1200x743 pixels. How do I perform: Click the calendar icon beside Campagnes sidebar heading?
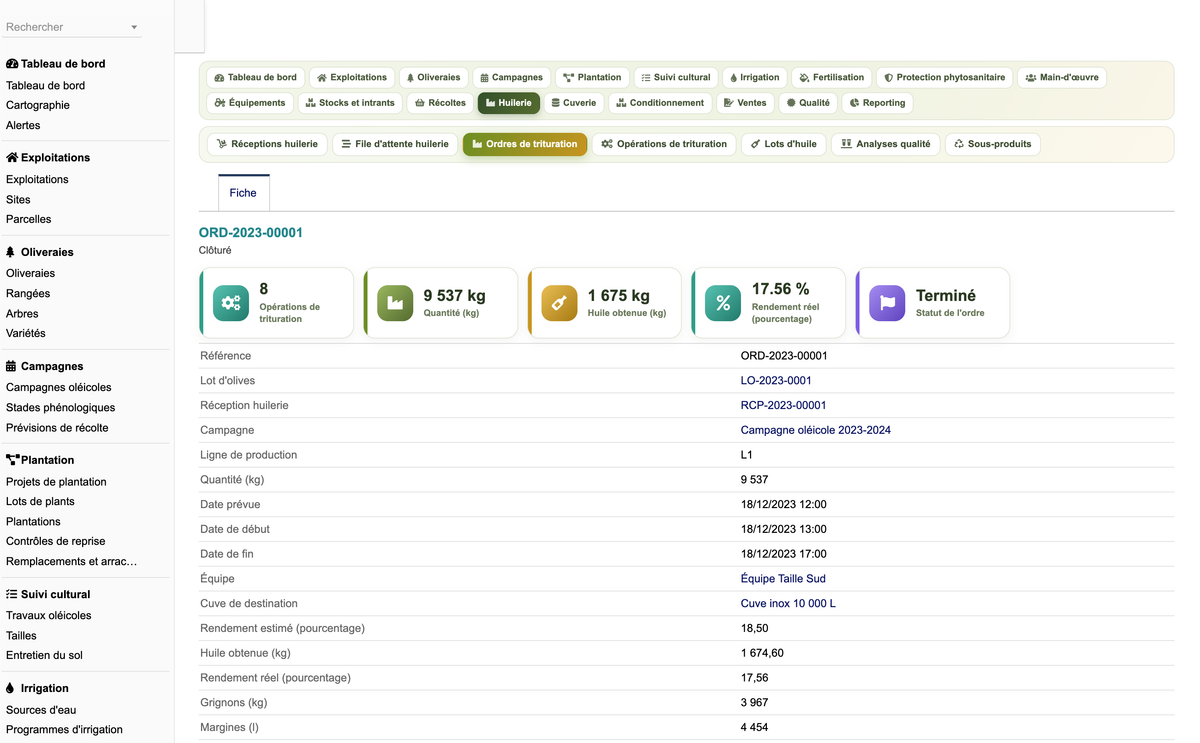click(11, 366)
